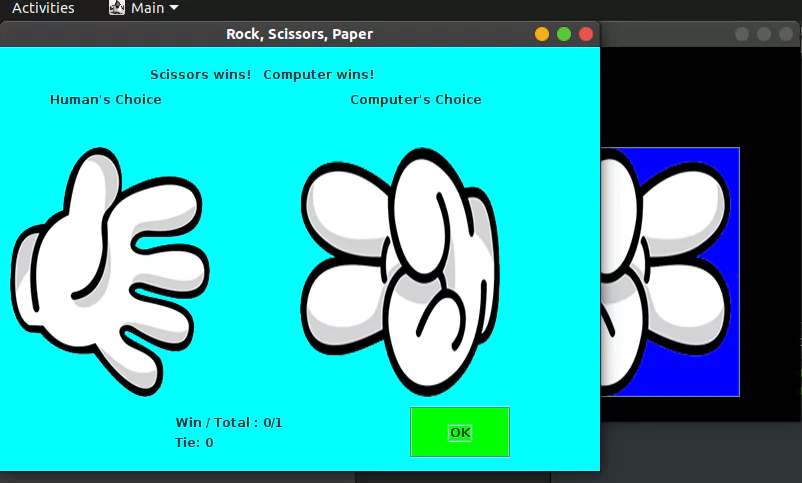
Task: Click the Rock, Scissors, Paper title bar
Action: pos(300,34)
